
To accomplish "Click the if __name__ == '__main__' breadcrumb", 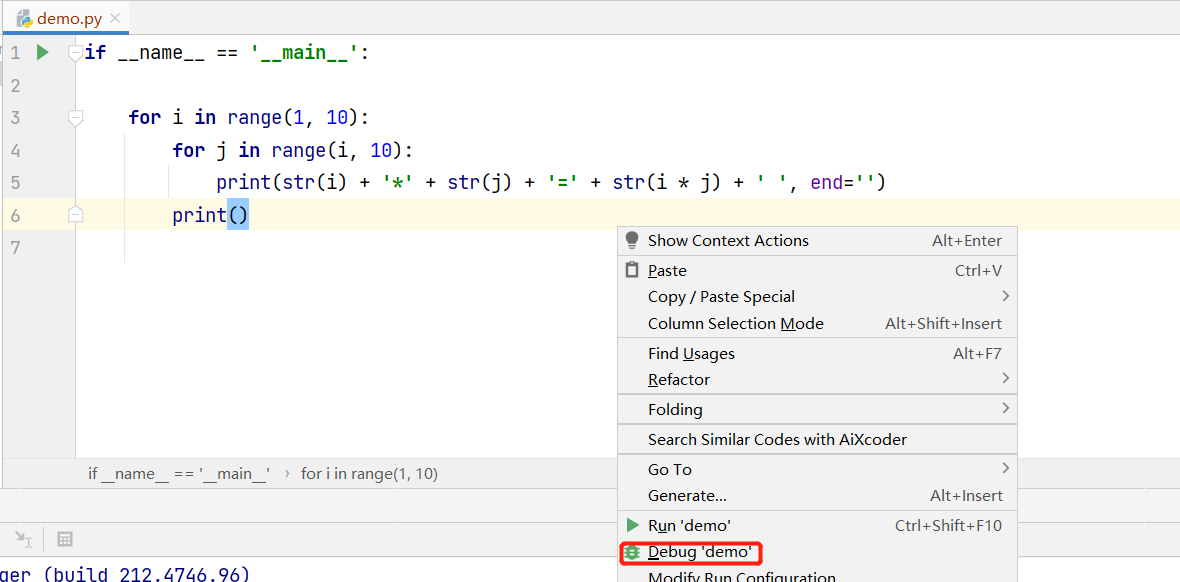I will coord(178,473).
